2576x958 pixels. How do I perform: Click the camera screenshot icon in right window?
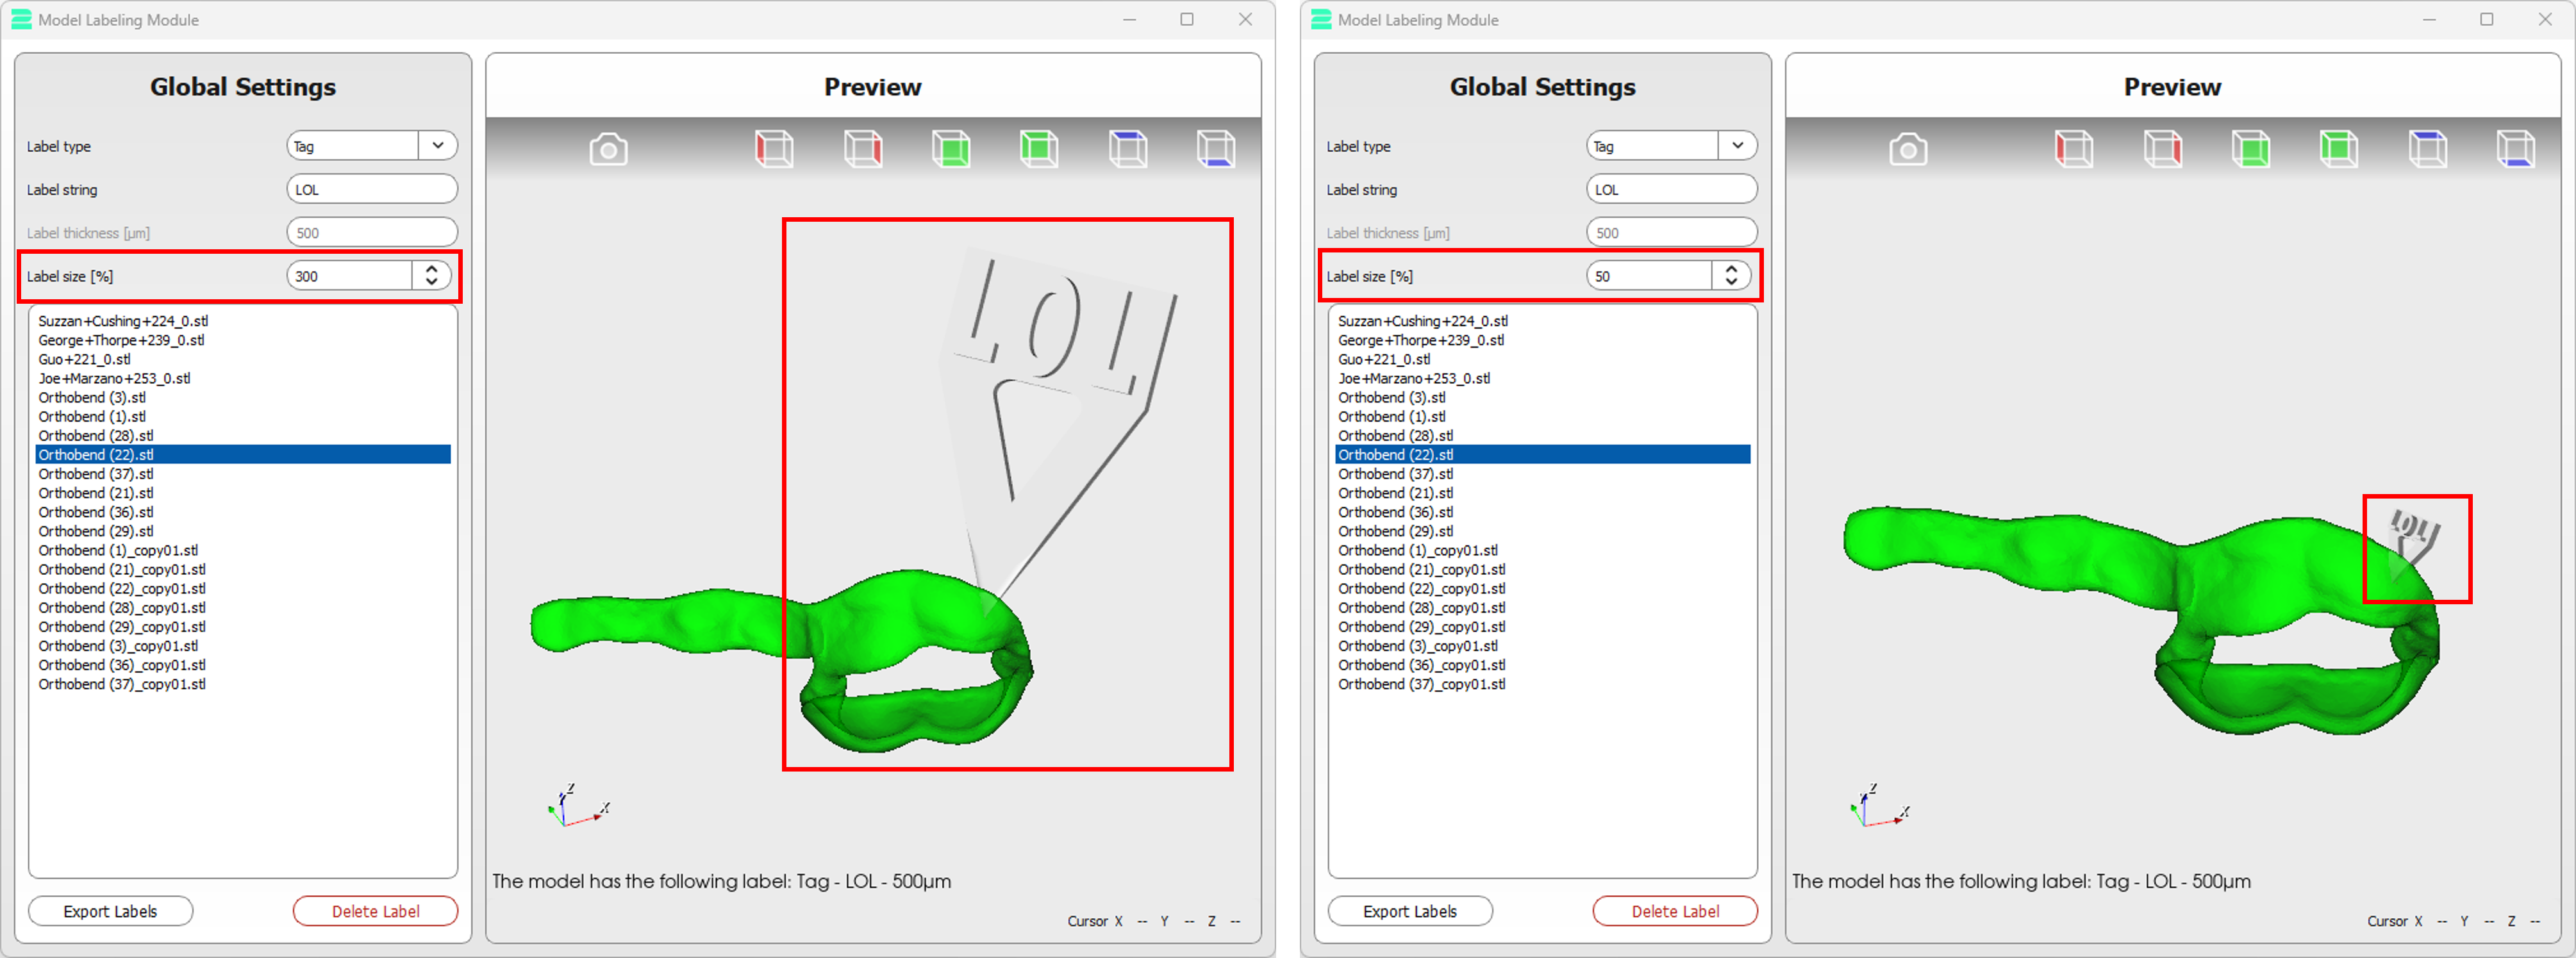tap(1908, 150)
